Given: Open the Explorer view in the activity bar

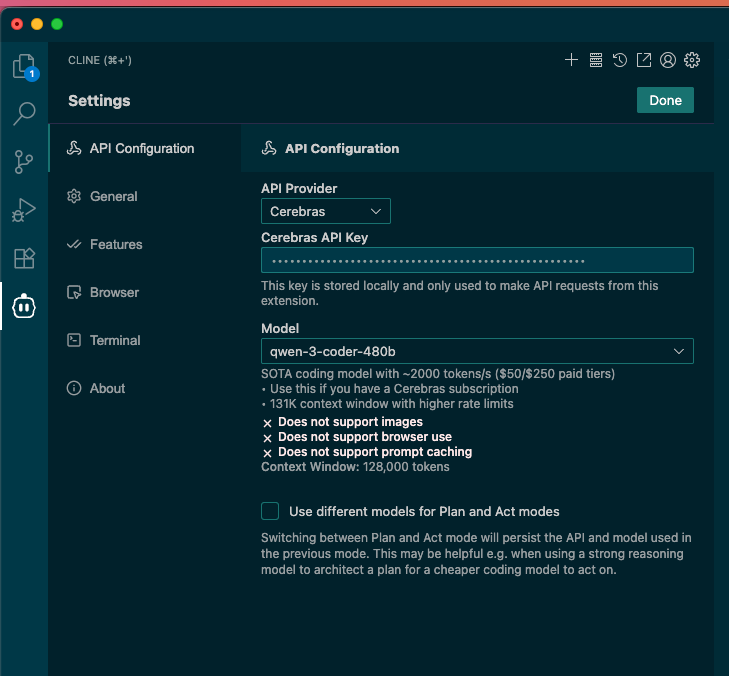Looking at the screenshot, I should pos(24,66).
